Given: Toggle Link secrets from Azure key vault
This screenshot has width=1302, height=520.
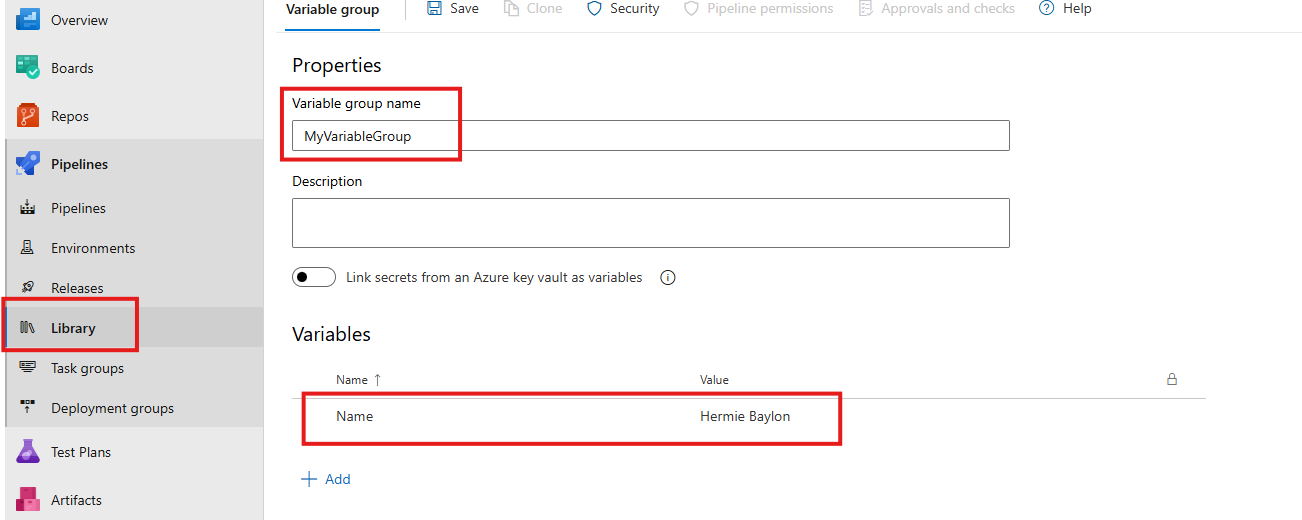Looking at the screenshot, I should pyautogui.click(x=314, y=277).
